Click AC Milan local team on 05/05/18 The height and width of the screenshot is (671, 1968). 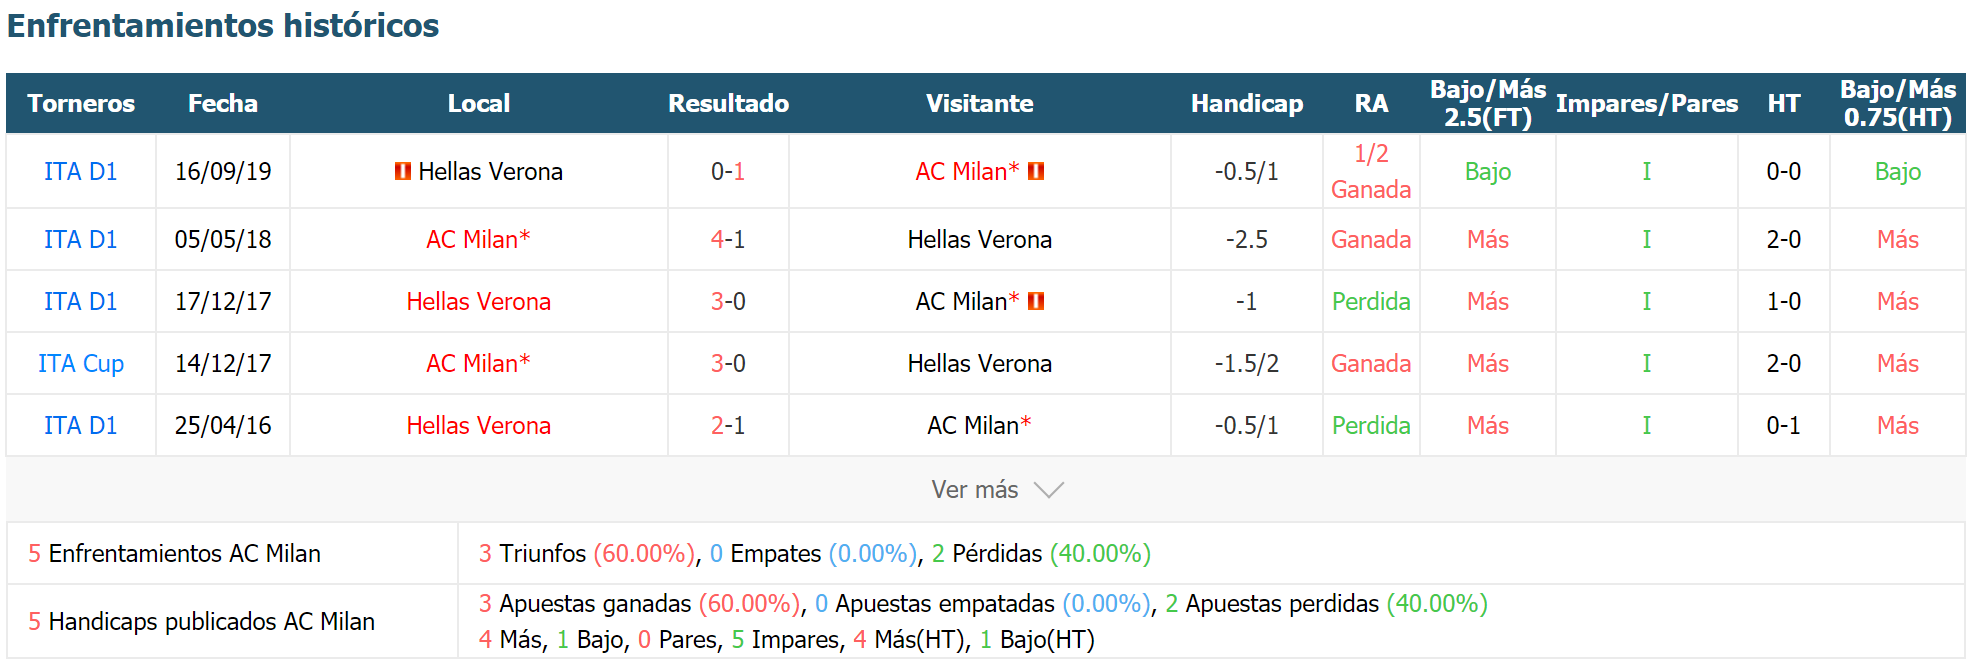tap(478, 239)
